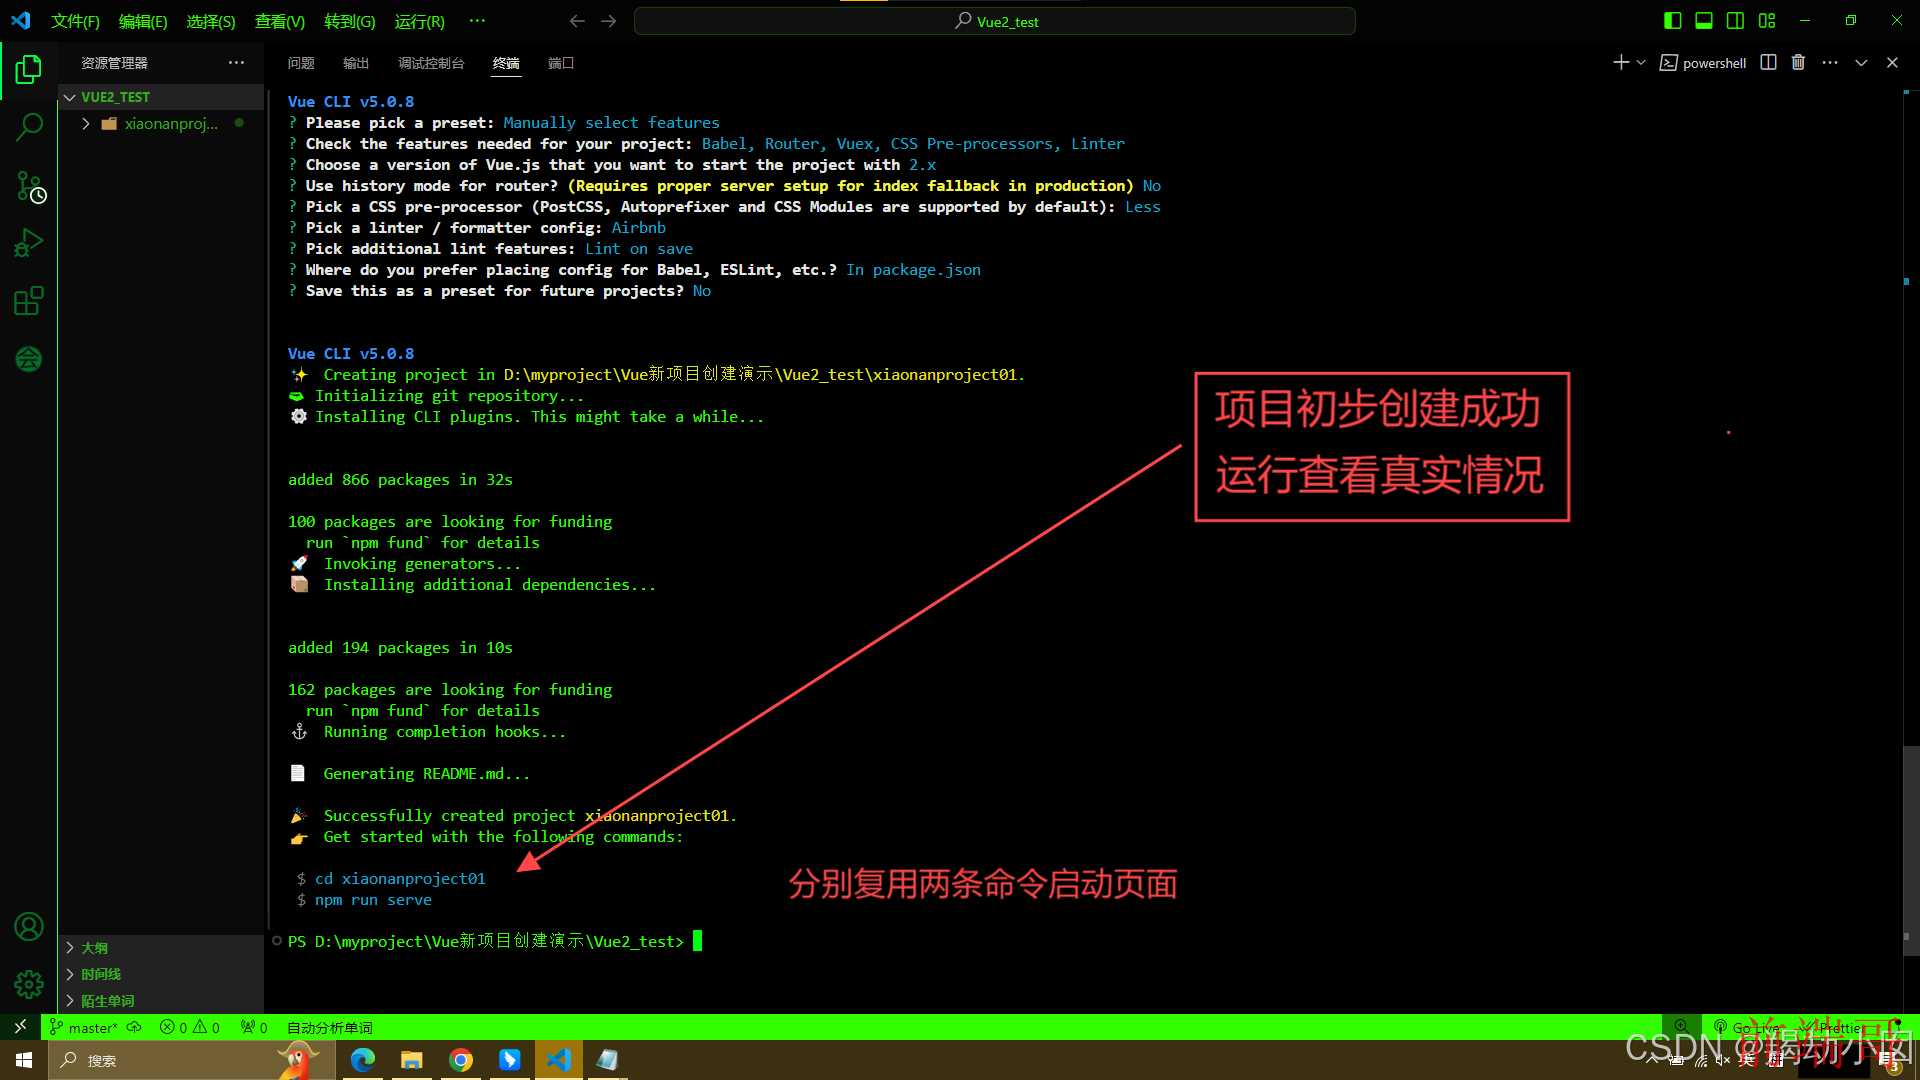Switch to the 端口 (Ports) tab
The image size is (1920, 1080).
[x=561, y=63]
